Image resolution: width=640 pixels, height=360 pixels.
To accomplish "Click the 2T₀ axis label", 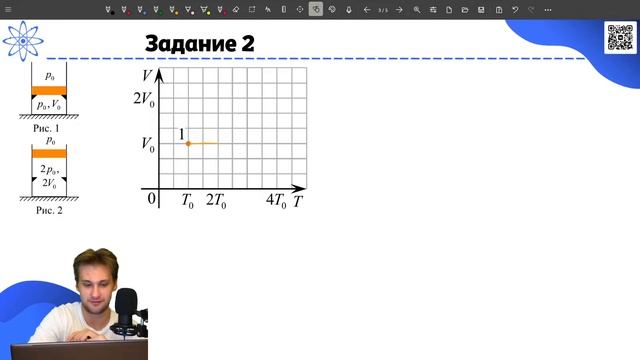I will 216,200.
